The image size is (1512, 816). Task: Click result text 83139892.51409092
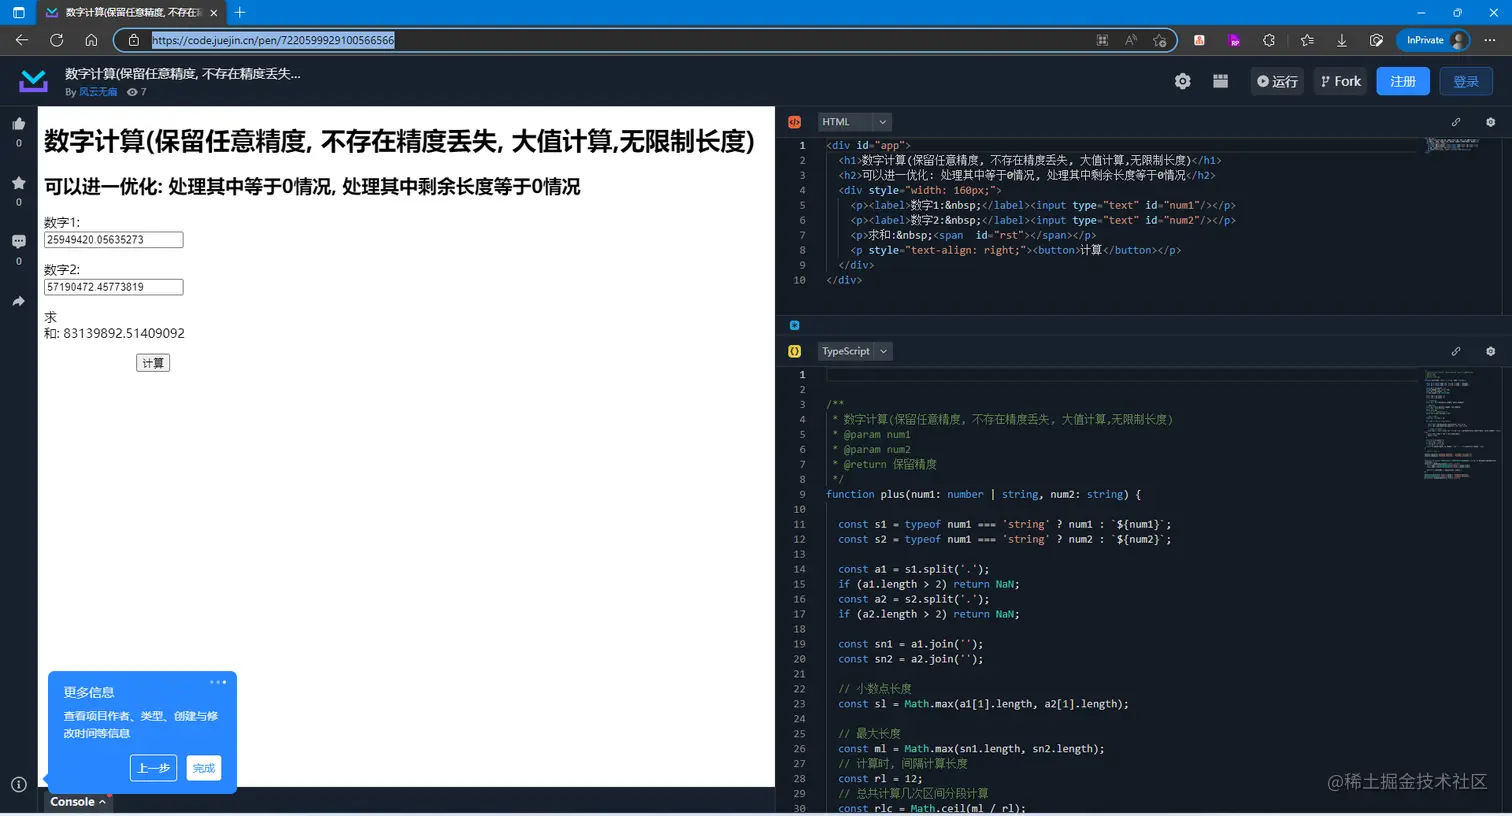[124, 334]
